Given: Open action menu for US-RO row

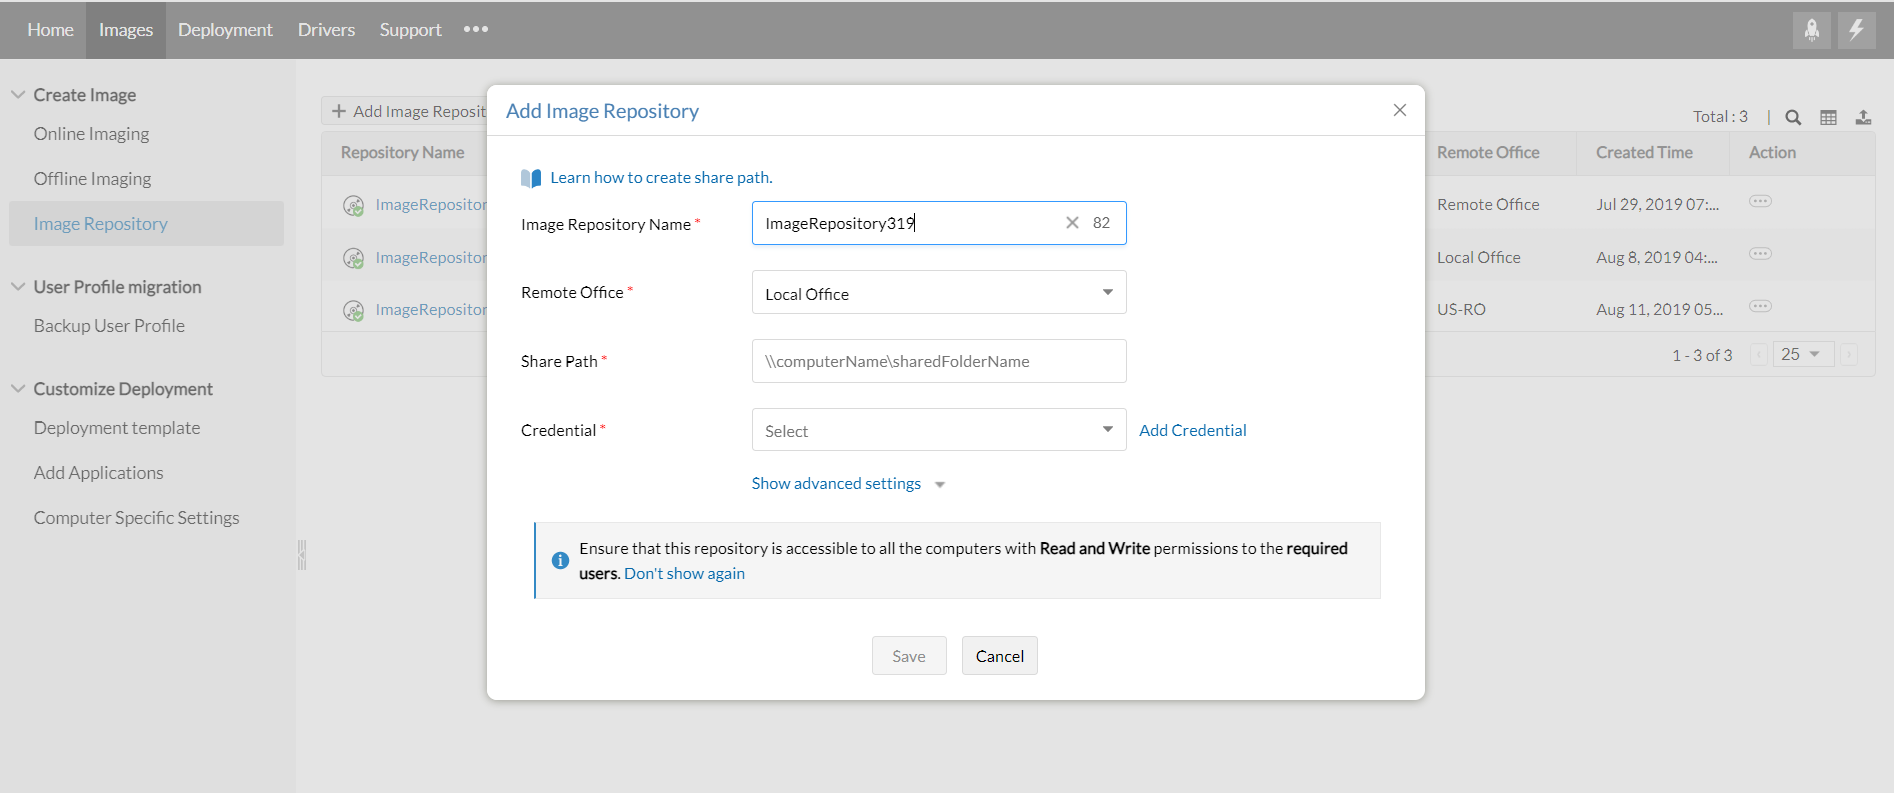Looking at the screenshot, I should 1760,307.
